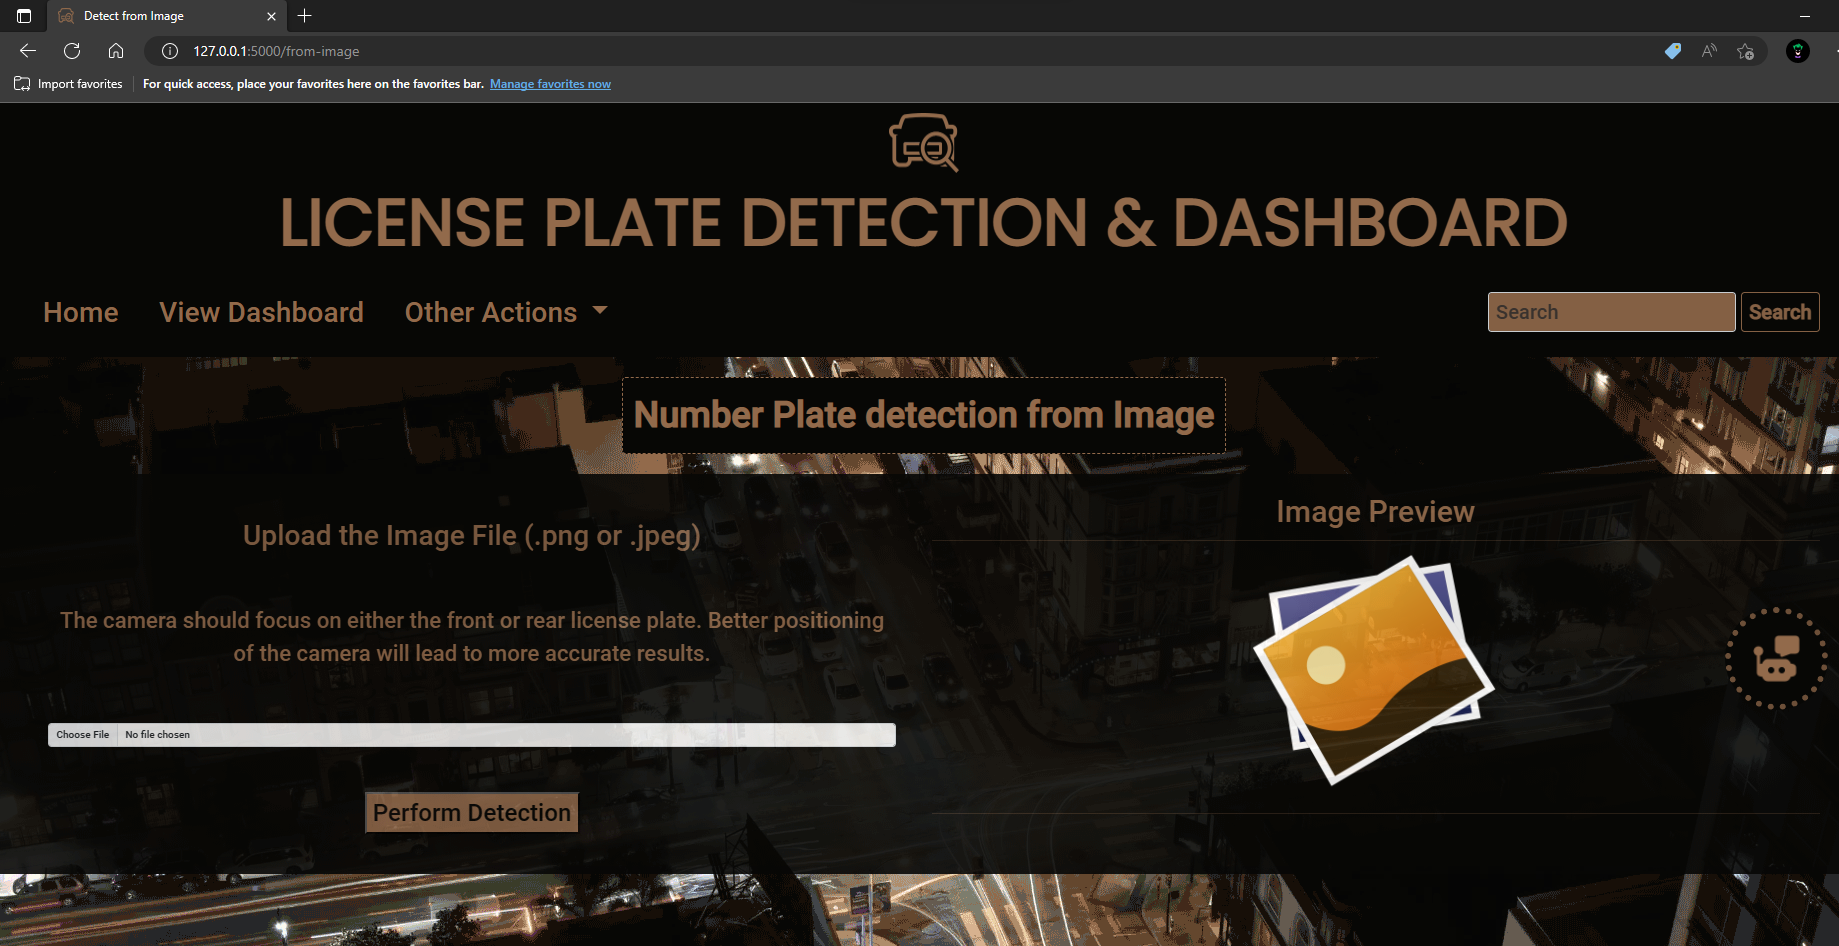This screenshot has width=1839, height=946.
Task: Click the license plate detection logo
Action: (x=921, y=143)
